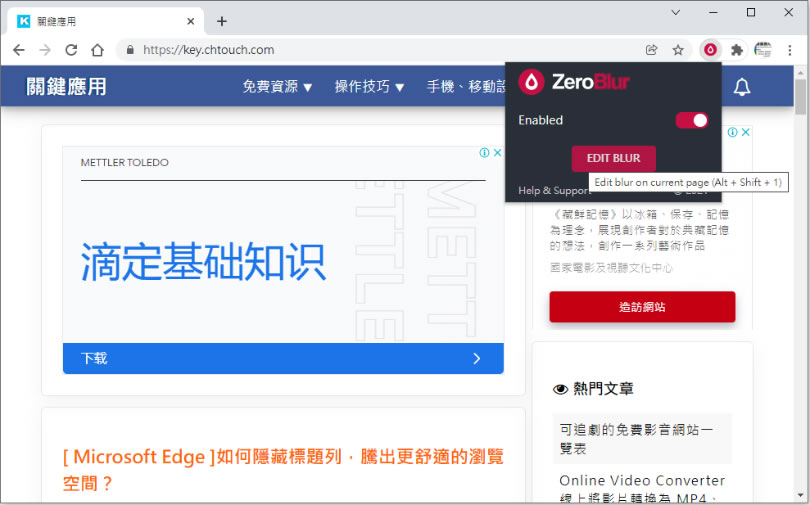Click the notification bell icon

pos(742,87)
